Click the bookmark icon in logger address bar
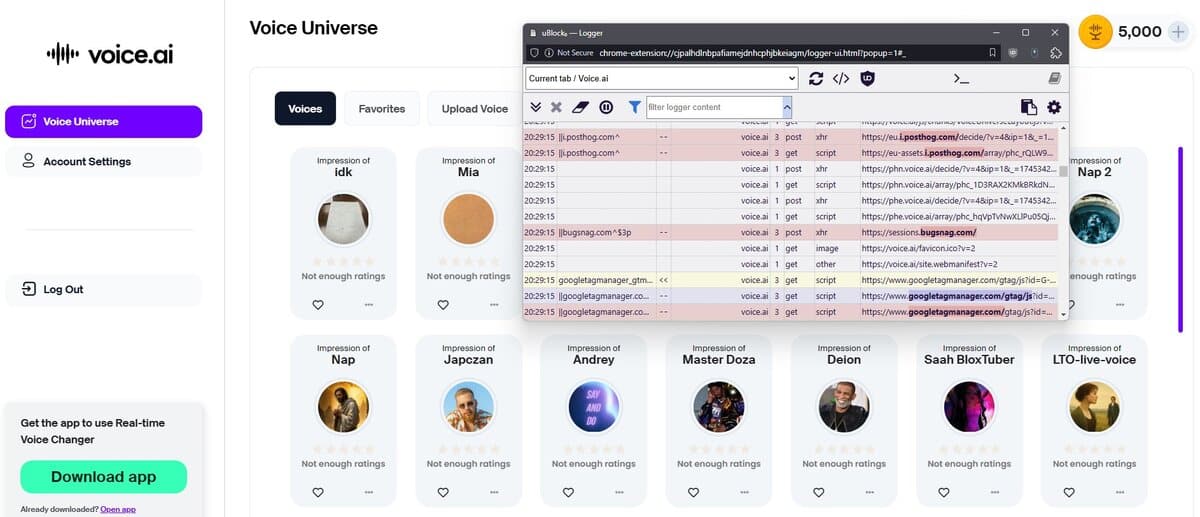The image size is (1200, 517). [992, 53]
